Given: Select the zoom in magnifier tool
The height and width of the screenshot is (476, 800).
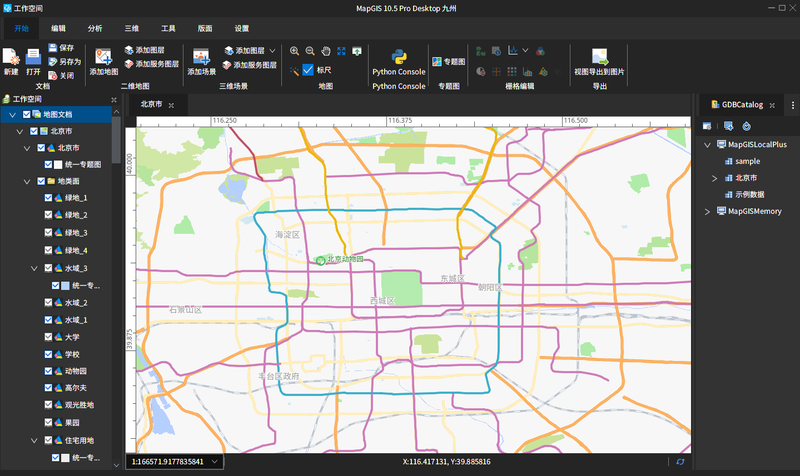Looking at the screenshot, I should click(294, 51).
